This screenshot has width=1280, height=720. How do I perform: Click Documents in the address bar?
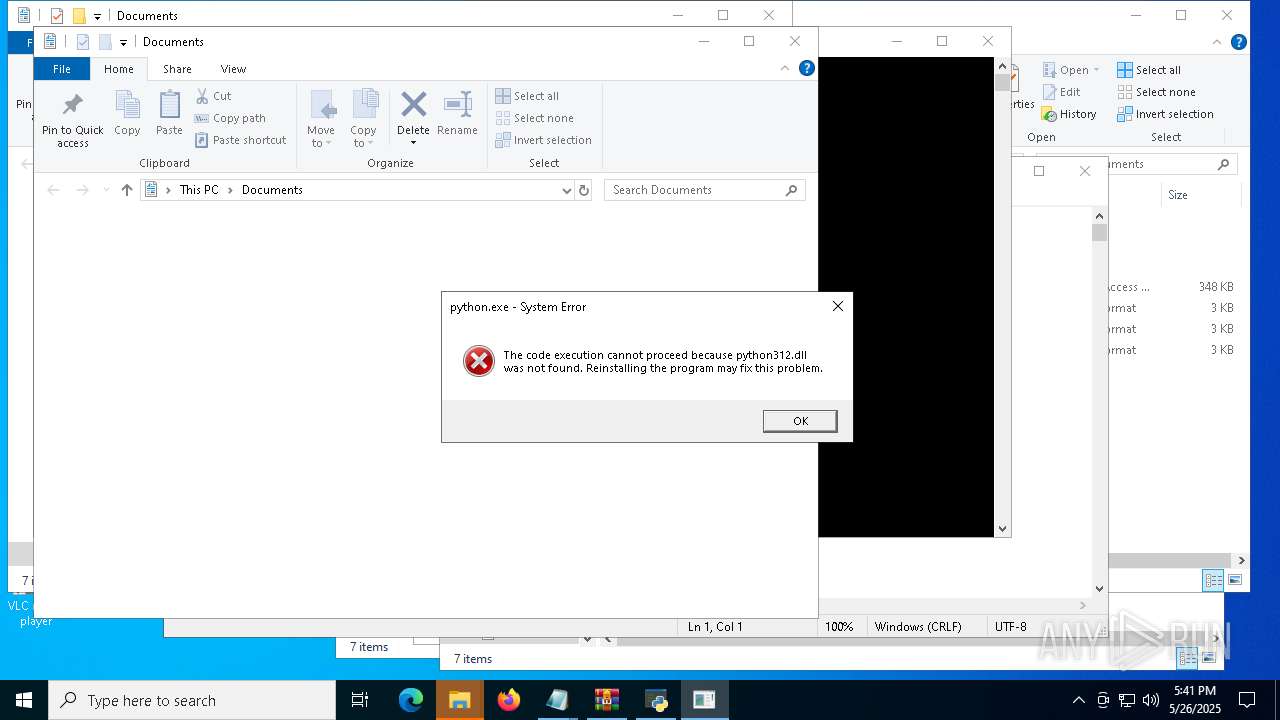click(x=272, y=190)
